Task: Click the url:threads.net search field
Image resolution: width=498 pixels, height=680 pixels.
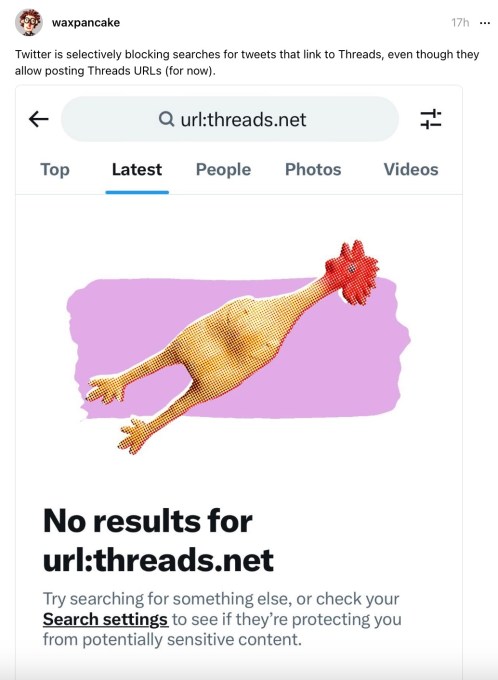Action: click(x=230, y=119)
